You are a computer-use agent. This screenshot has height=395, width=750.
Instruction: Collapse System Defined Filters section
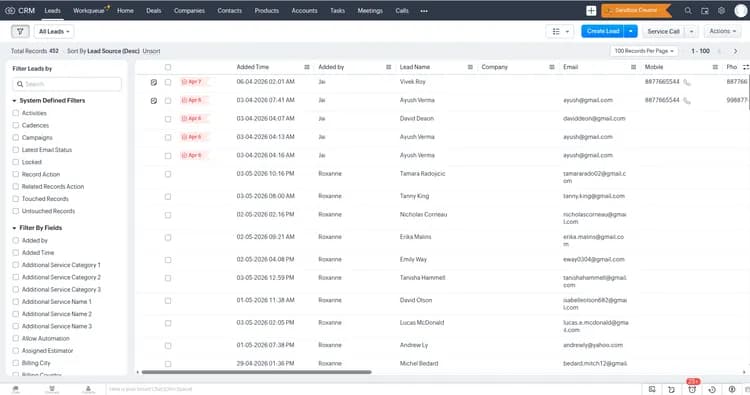[x=14, y=101]
